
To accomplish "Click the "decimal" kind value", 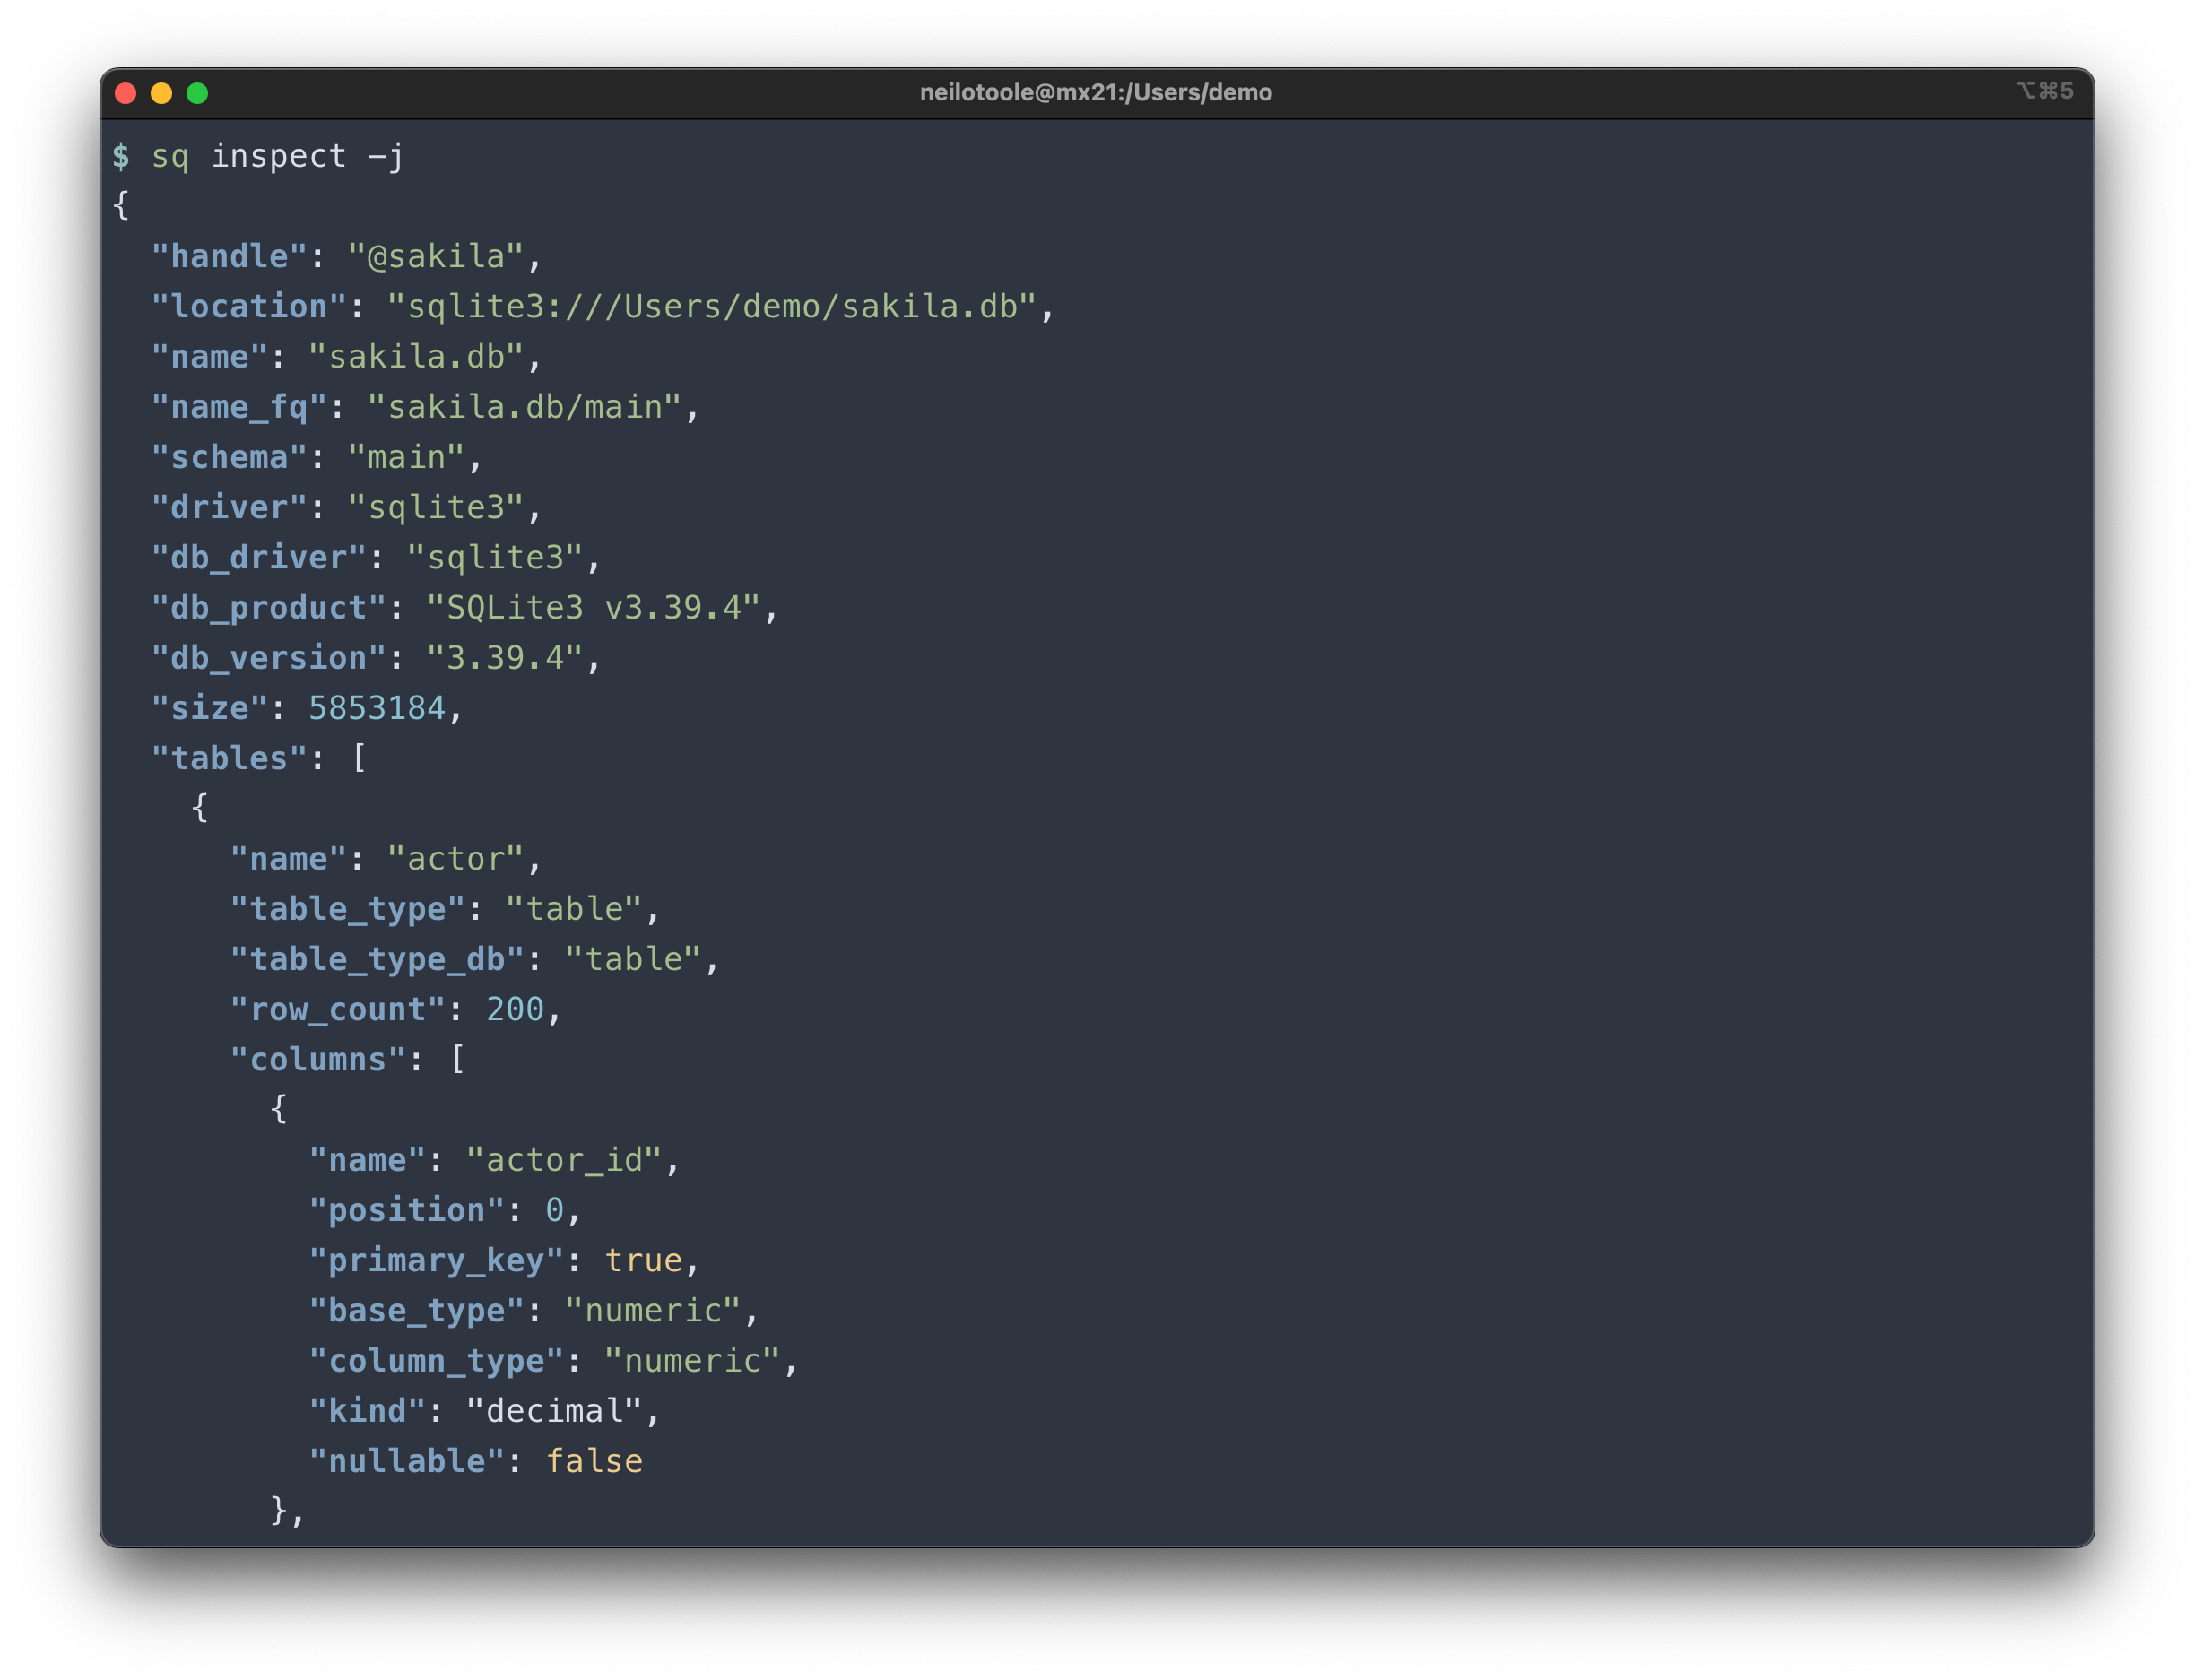I will click(554, 1412).
